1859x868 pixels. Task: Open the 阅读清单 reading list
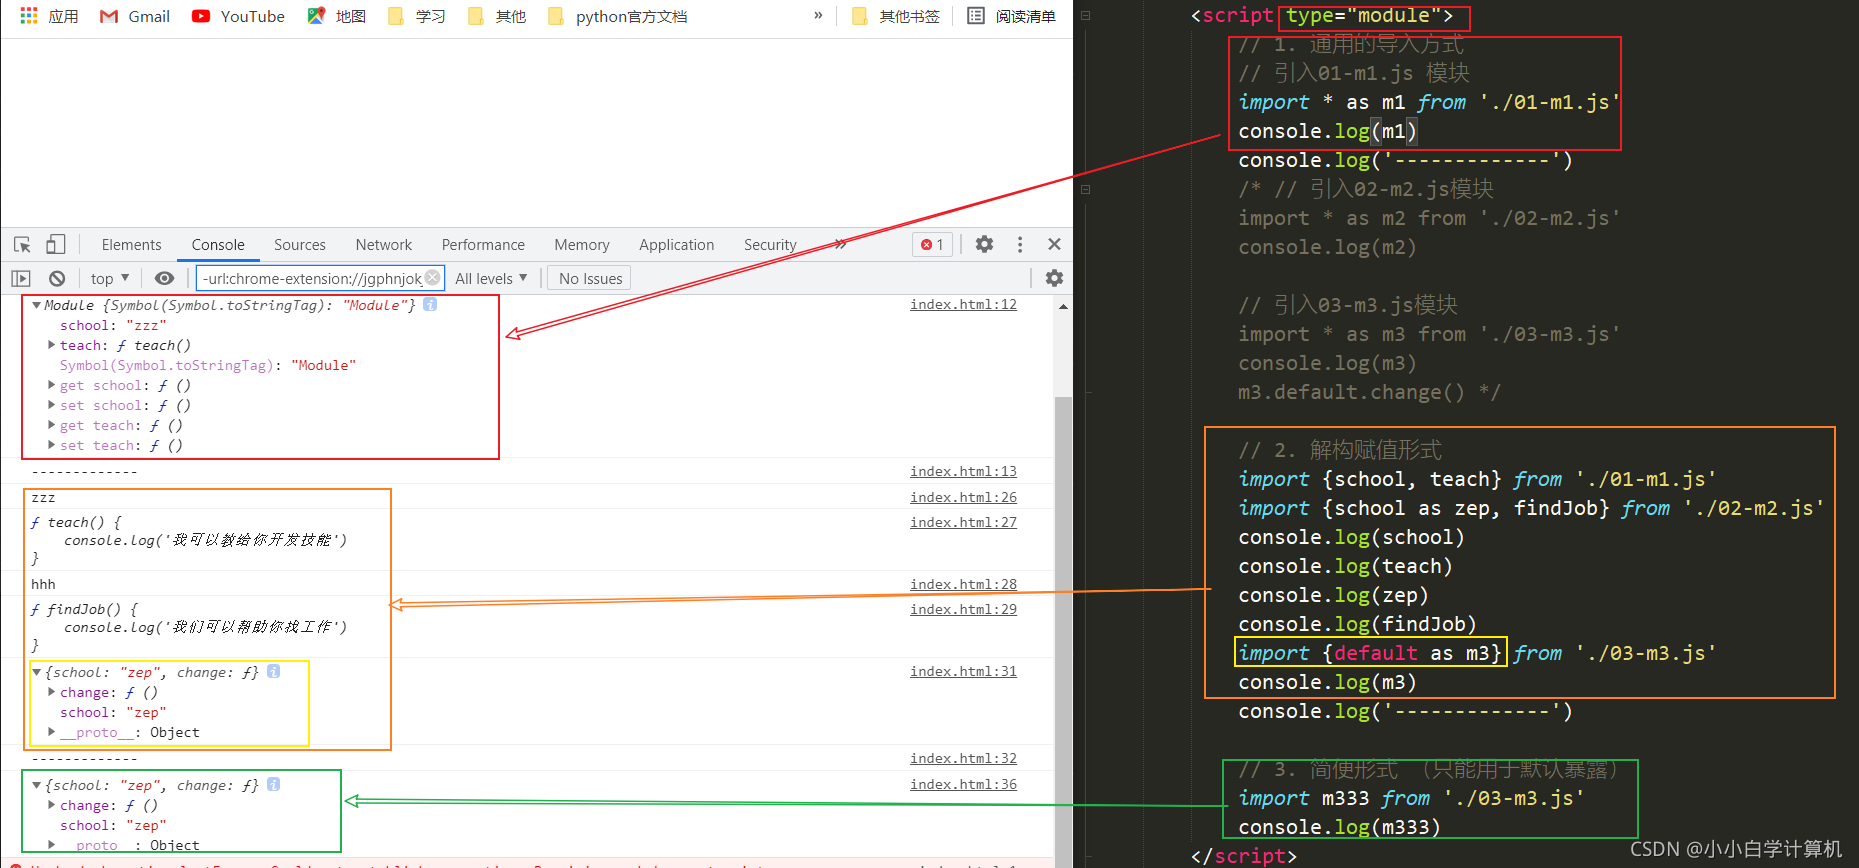[1012, 16]
